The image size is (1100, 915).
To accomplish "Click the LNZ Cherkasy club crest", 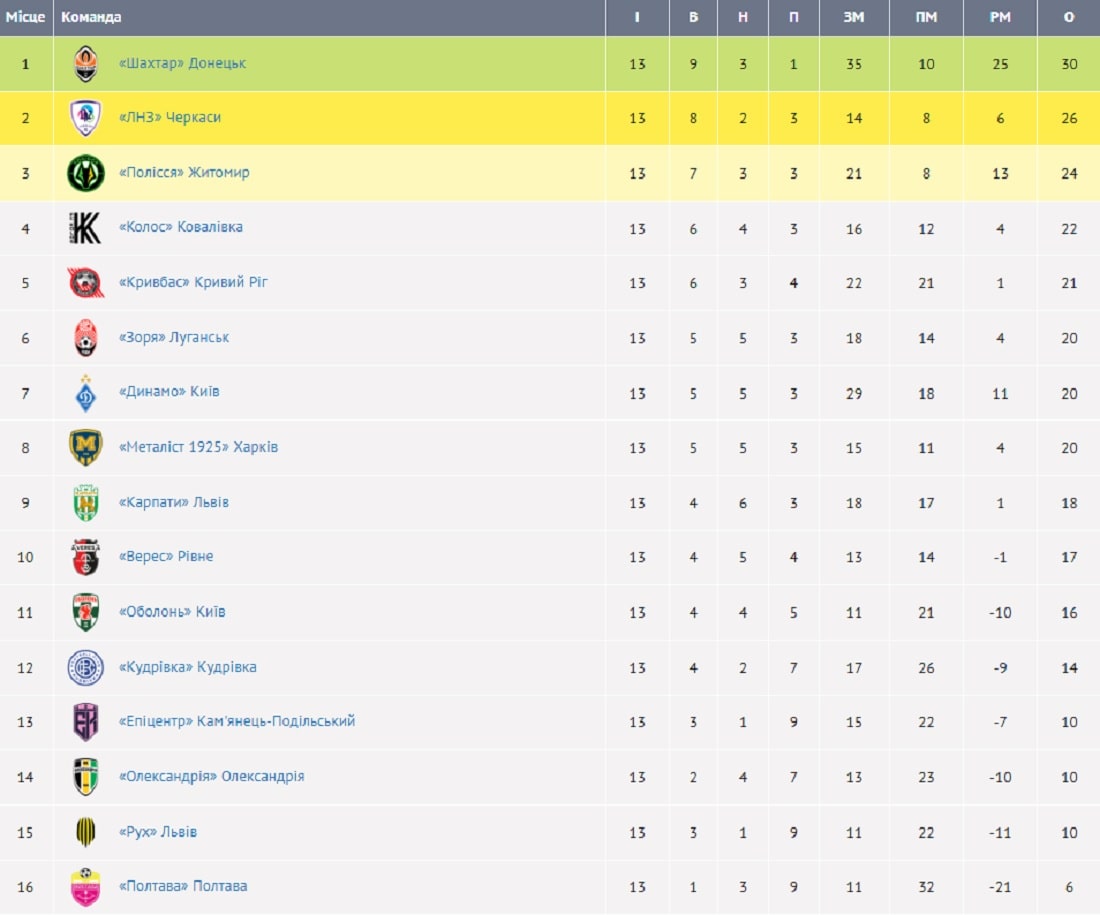I will 86,118.
